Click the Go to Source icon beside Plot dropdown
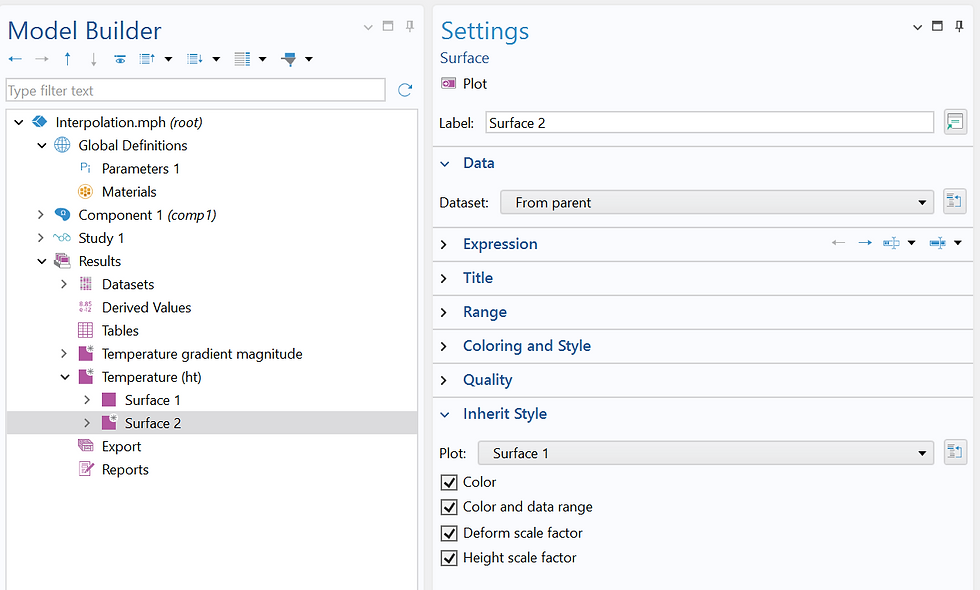The width and height of the screenshot is (980, 590). pos(954,451)
